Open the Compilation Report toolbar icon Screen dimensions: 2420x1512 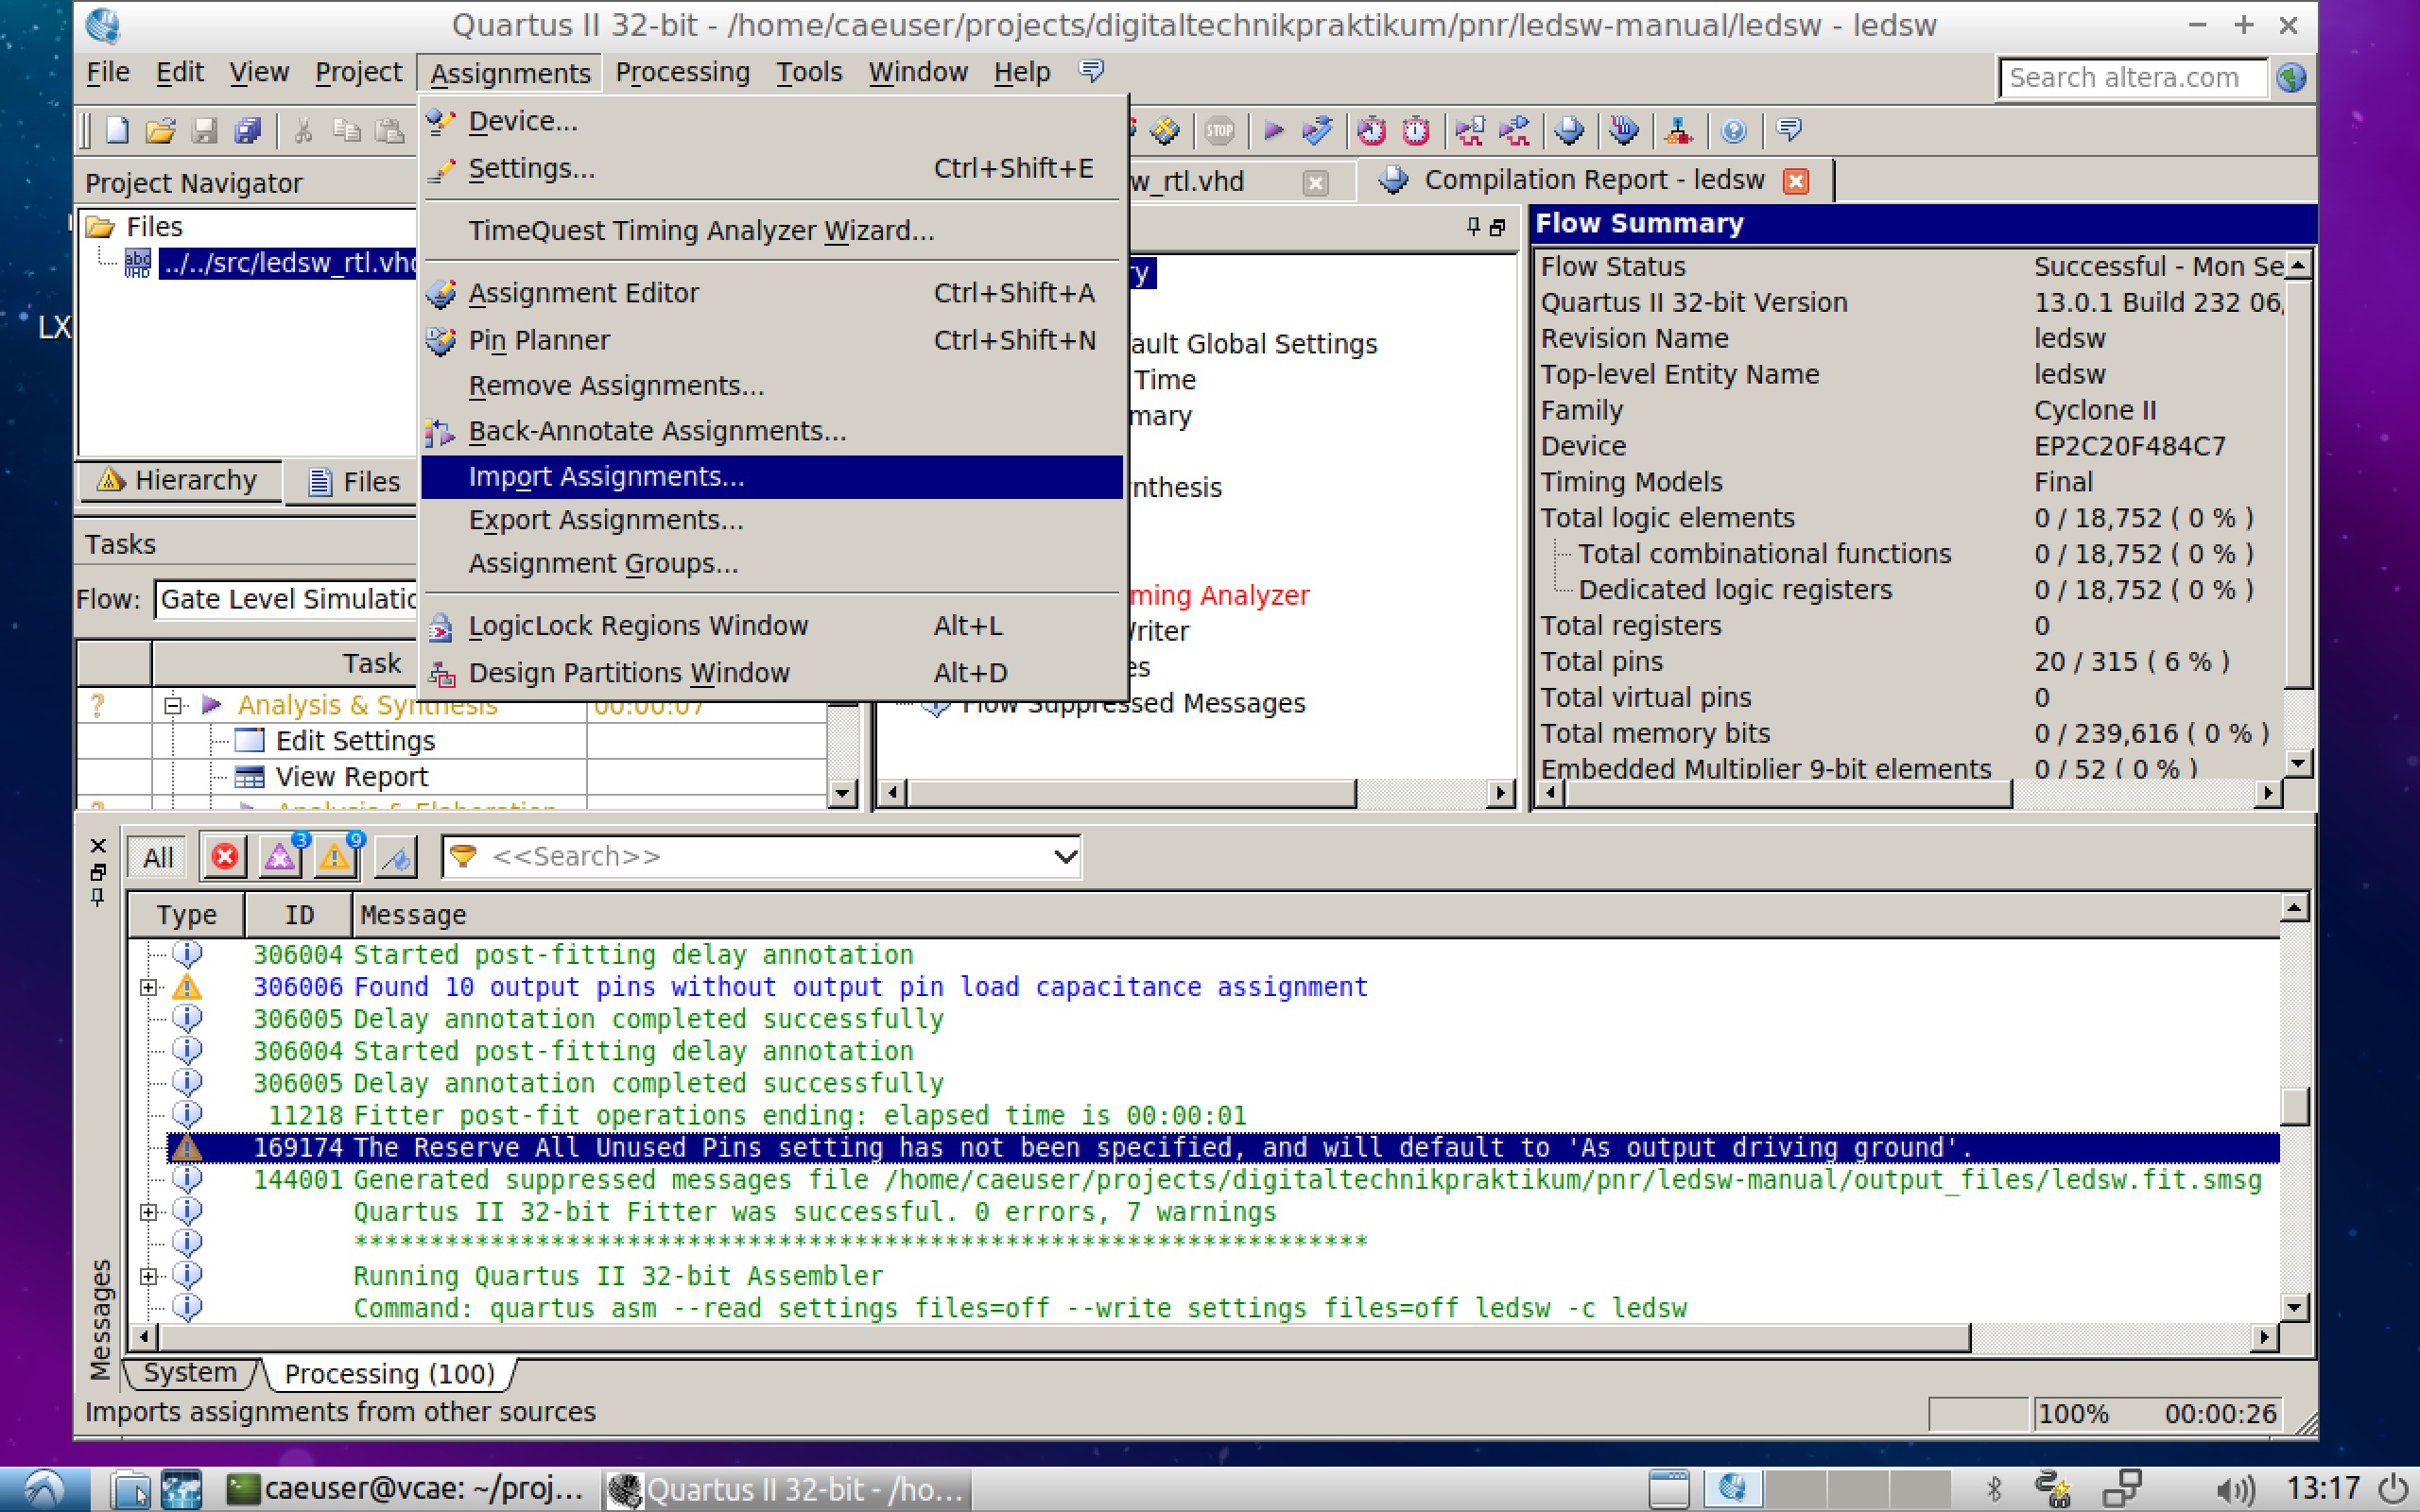tap(1569, 131)
